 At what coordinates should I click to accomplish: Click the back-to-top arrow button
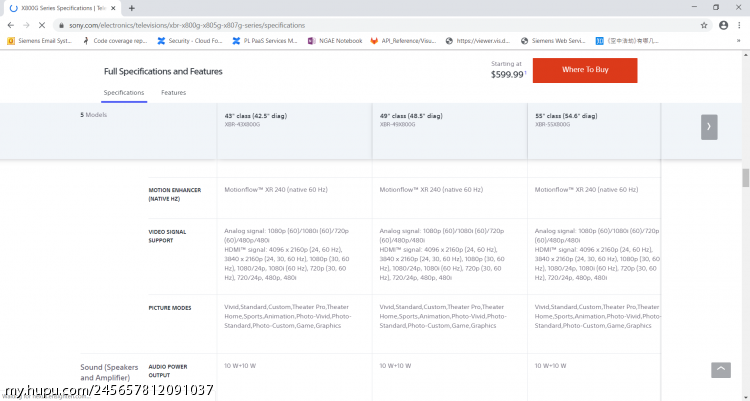click(x=721, y=370)
